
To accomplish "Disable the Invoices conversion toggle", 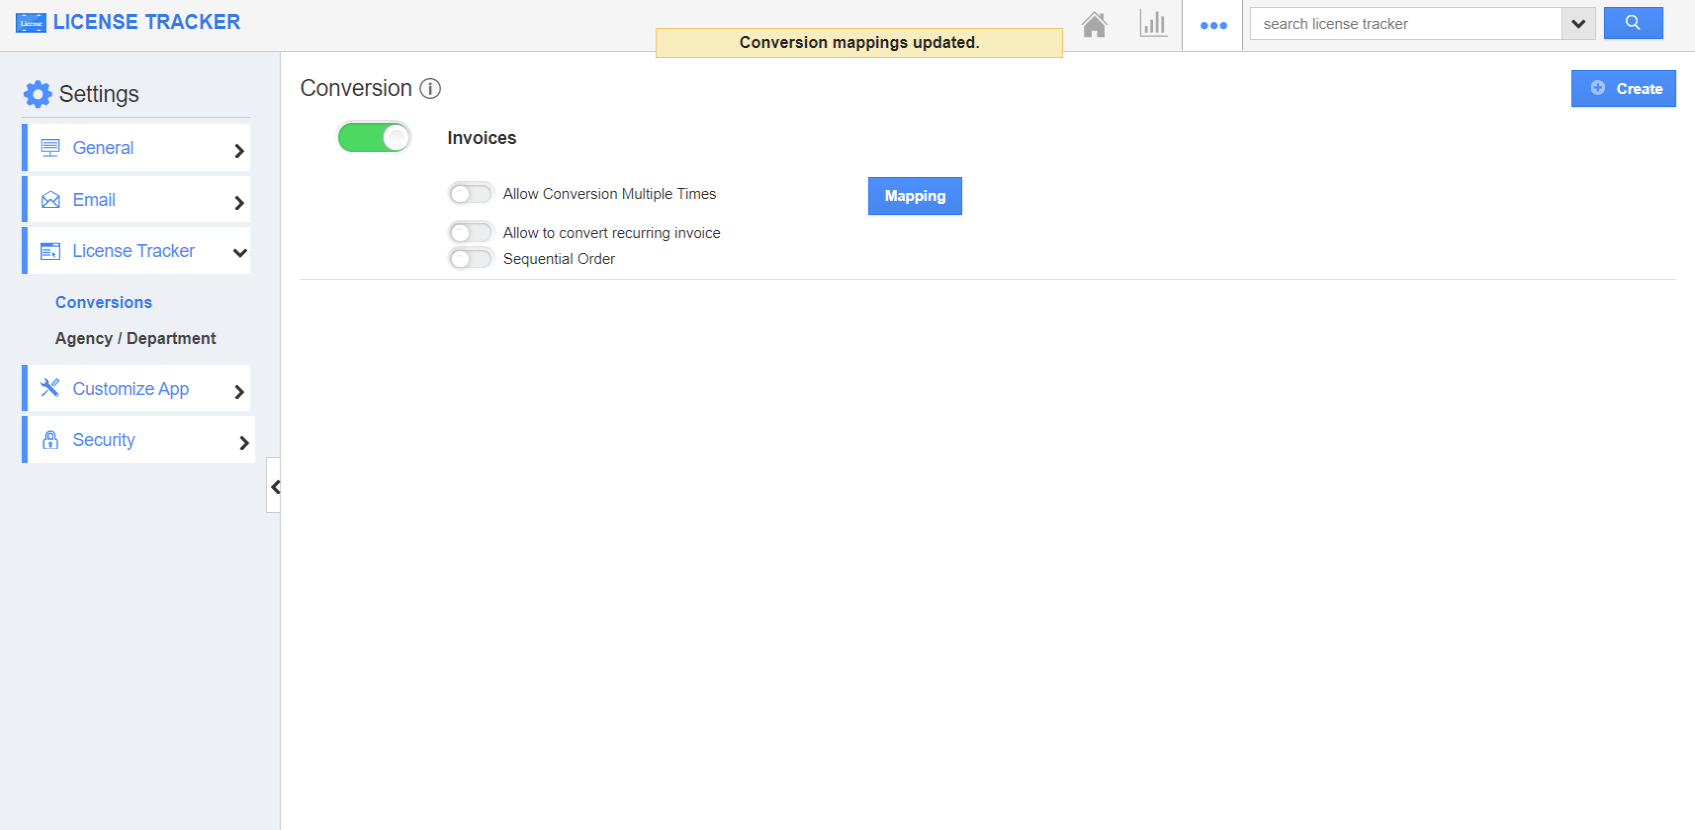I will 374,137.
